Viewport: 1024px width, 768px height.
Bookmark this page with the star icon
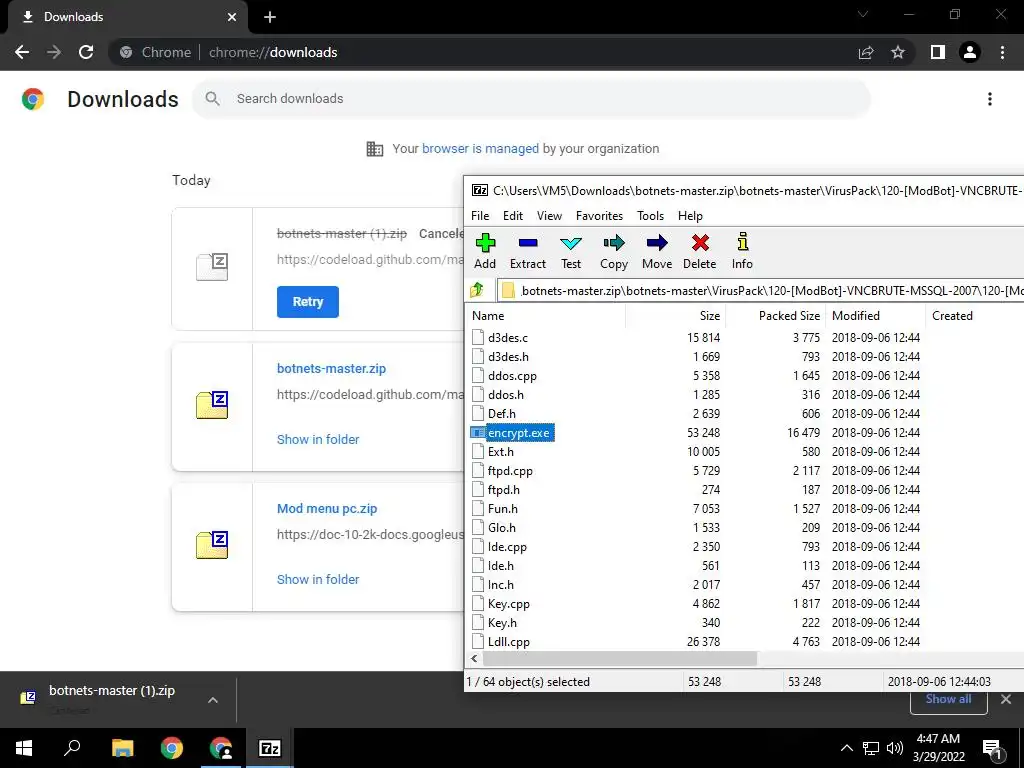click(898, 52)
